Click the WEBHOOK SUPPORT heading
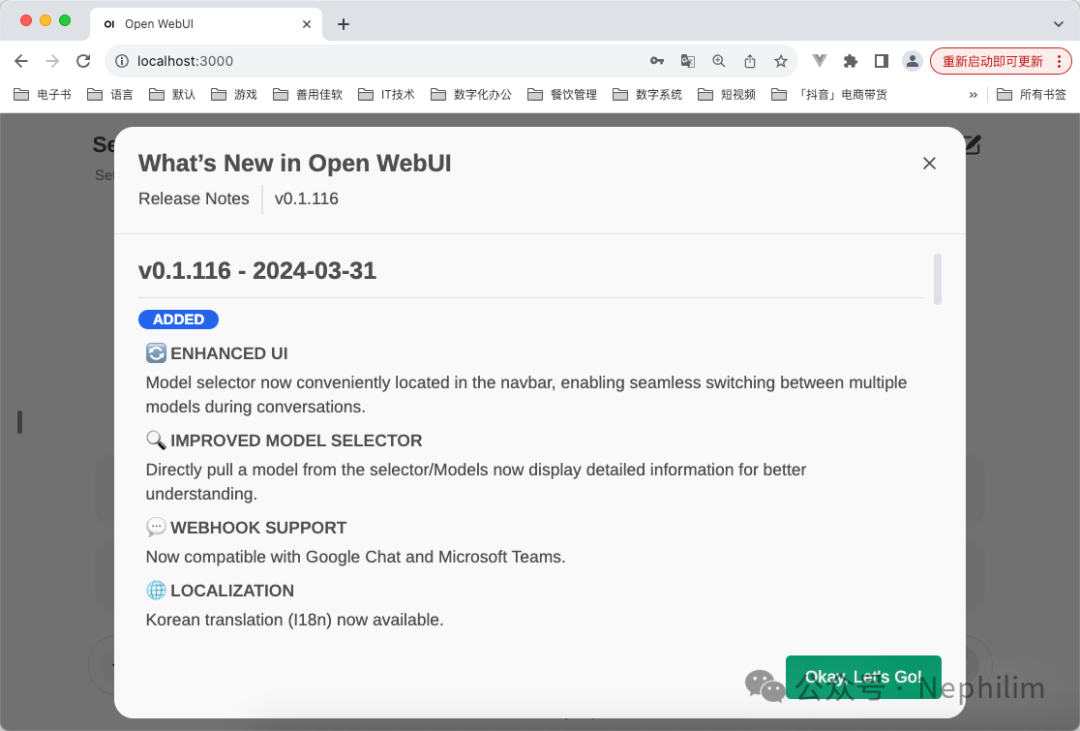1080x731 pixels. [x=258, y=528]
